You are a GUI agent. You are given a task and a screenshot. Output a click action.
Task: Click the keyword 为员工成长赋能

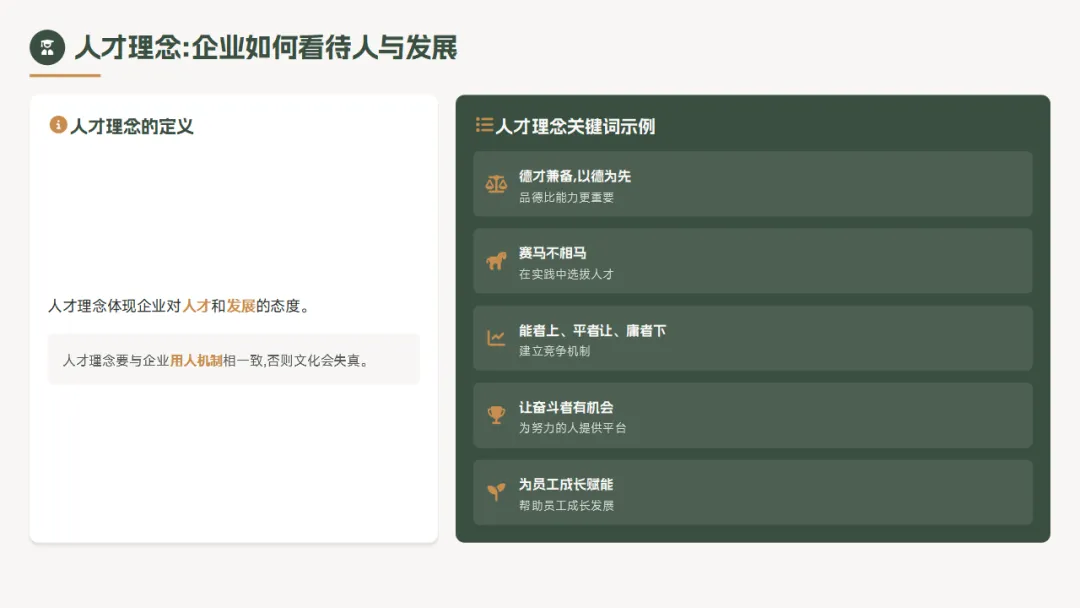[566, 485]
